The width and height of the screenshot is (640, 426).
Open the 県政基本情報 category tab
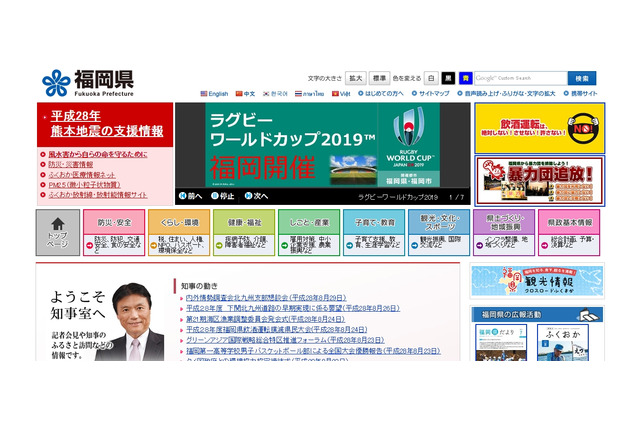click(569, 233)
